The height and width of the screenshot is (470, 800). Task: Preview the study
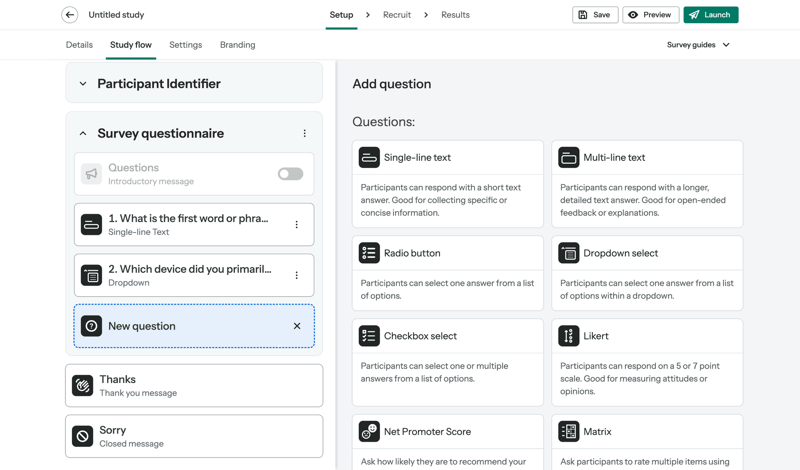650,15
